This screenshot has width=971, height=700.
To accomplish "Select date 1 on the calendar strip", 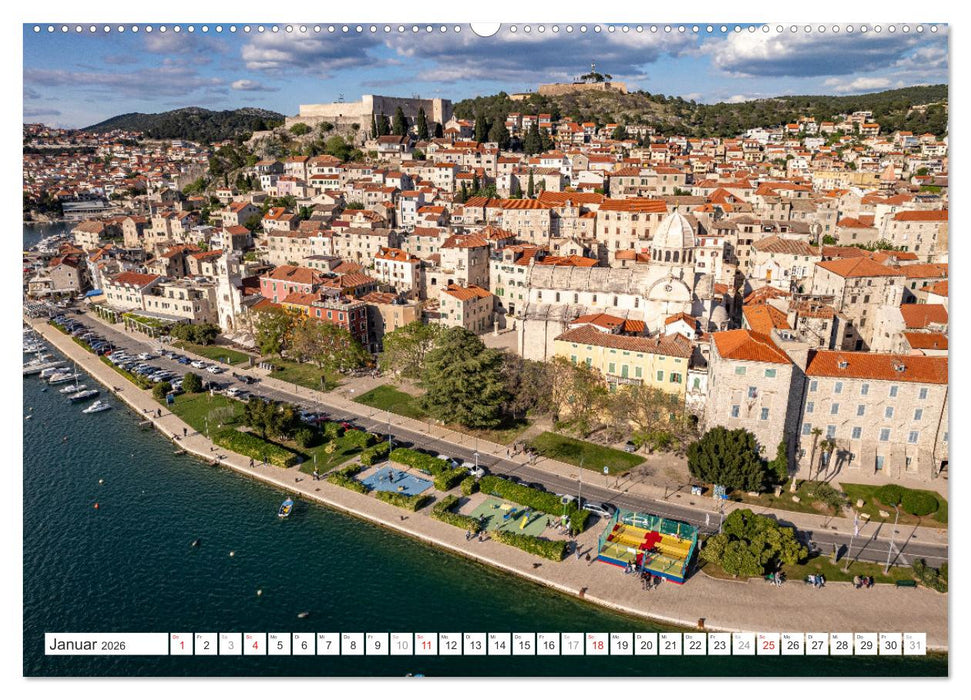I will [181, 646].
